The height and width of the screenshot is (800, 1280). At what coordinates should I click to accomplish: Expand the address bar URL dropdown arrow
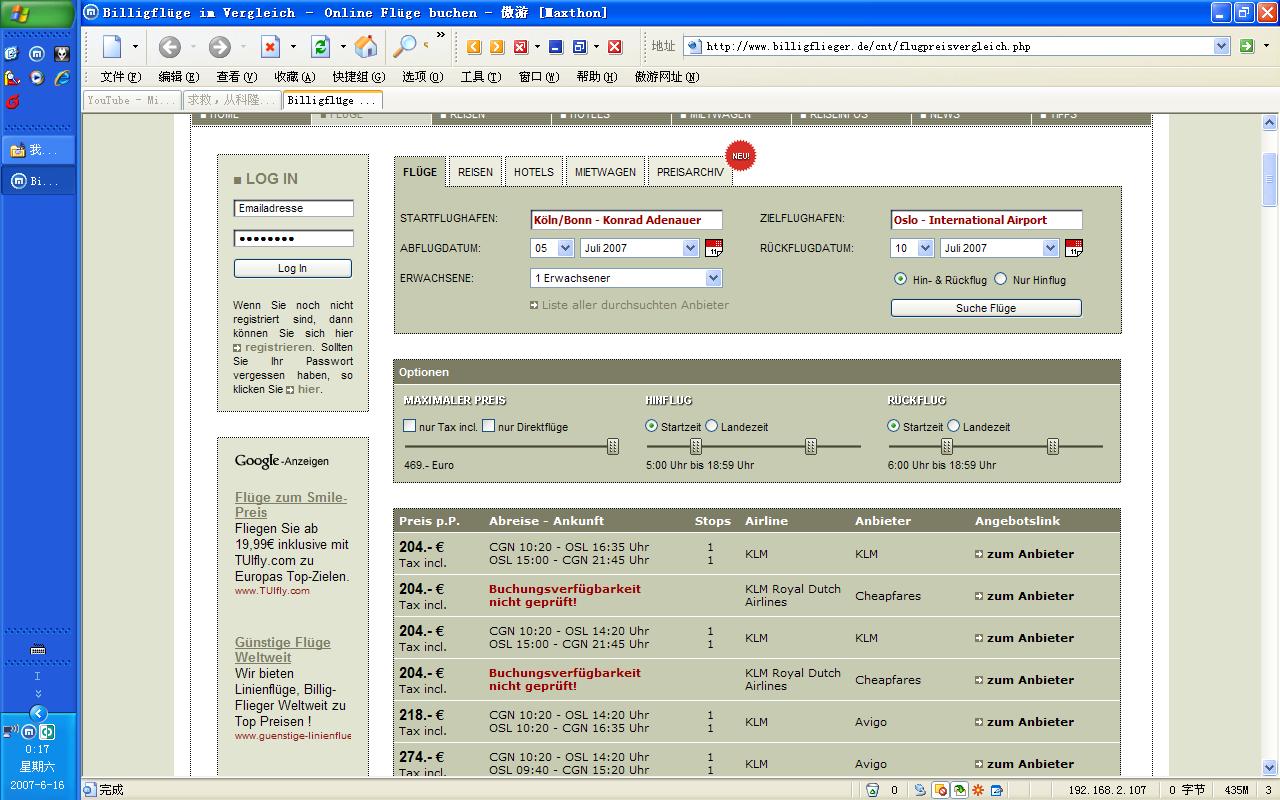[x=1221, y=46]
